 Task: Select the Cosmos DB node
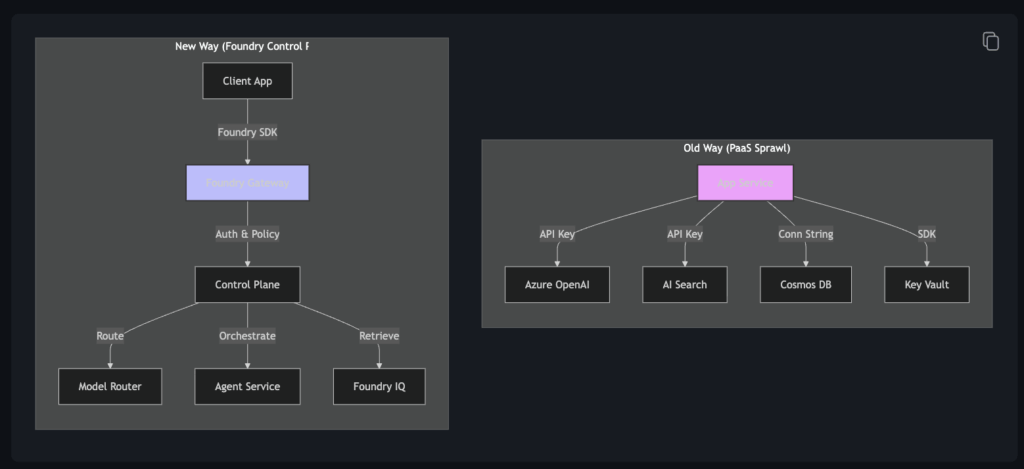click(x=806, y=285)
